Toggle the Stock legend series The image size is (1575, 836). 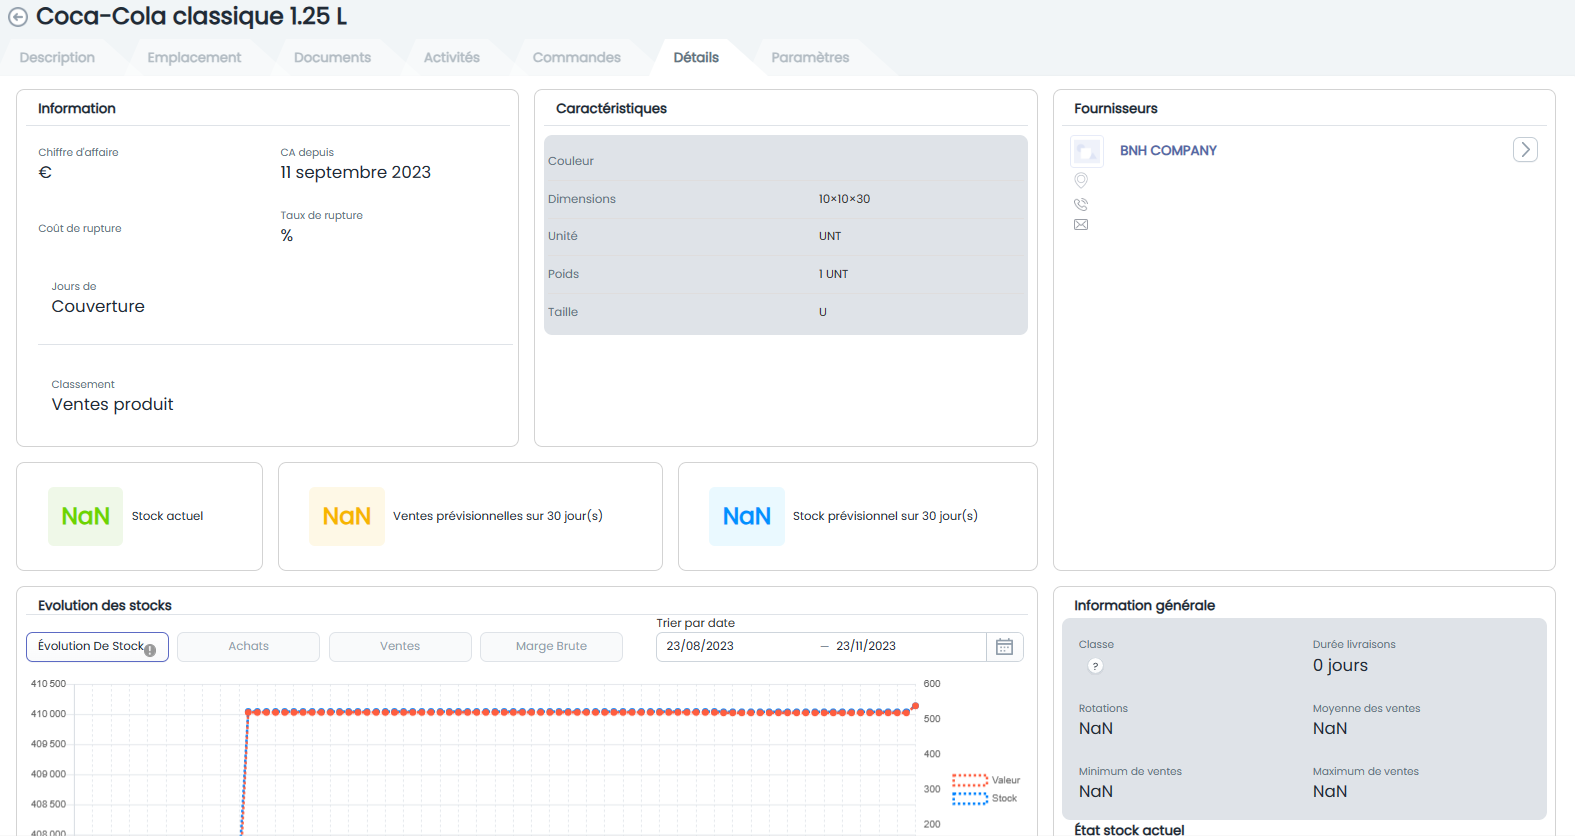pos(985,798)
